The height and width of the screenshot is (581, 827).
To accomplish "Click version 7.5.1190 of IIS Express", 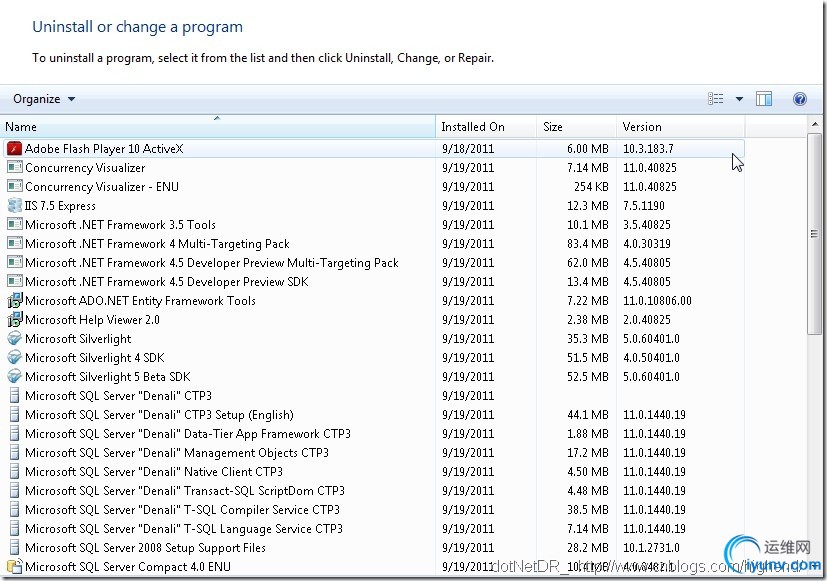I will click(x=644, y=206).
